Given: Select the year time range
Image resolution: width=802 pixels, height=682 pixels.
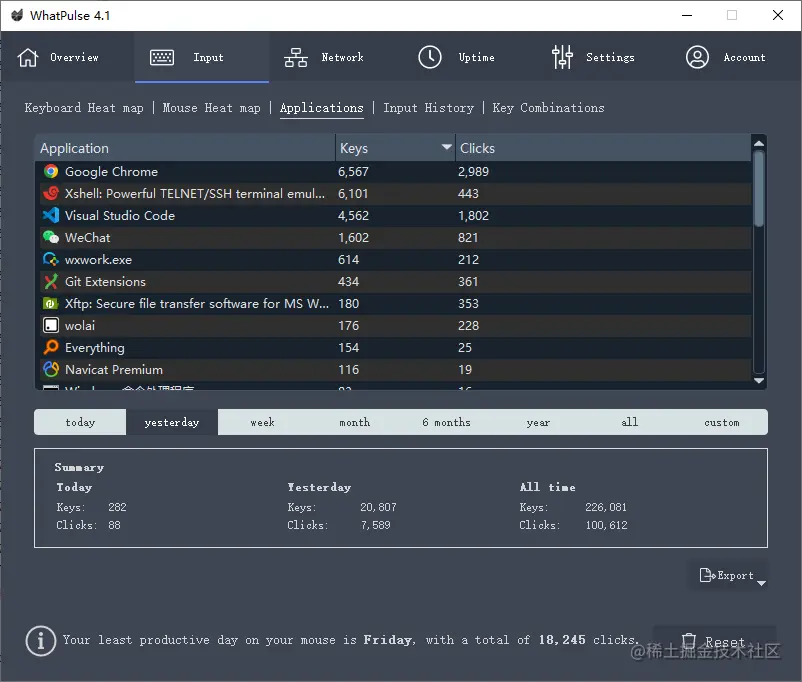Looking at the screenshot, I should pyautogui.click(x=538, y=422).
